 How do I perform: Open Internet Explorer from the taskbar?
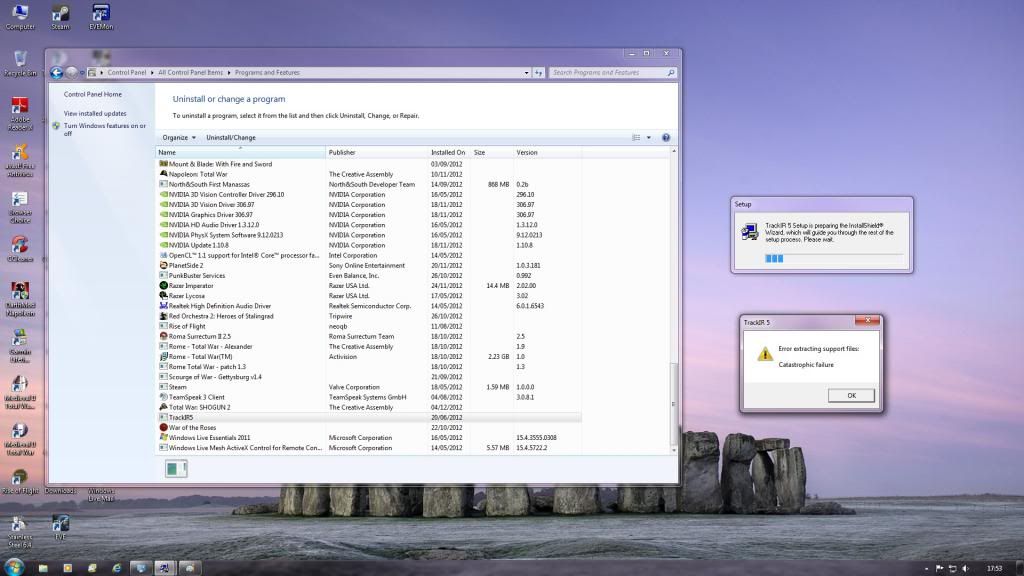pyautogui.click(x=116, y=567)
